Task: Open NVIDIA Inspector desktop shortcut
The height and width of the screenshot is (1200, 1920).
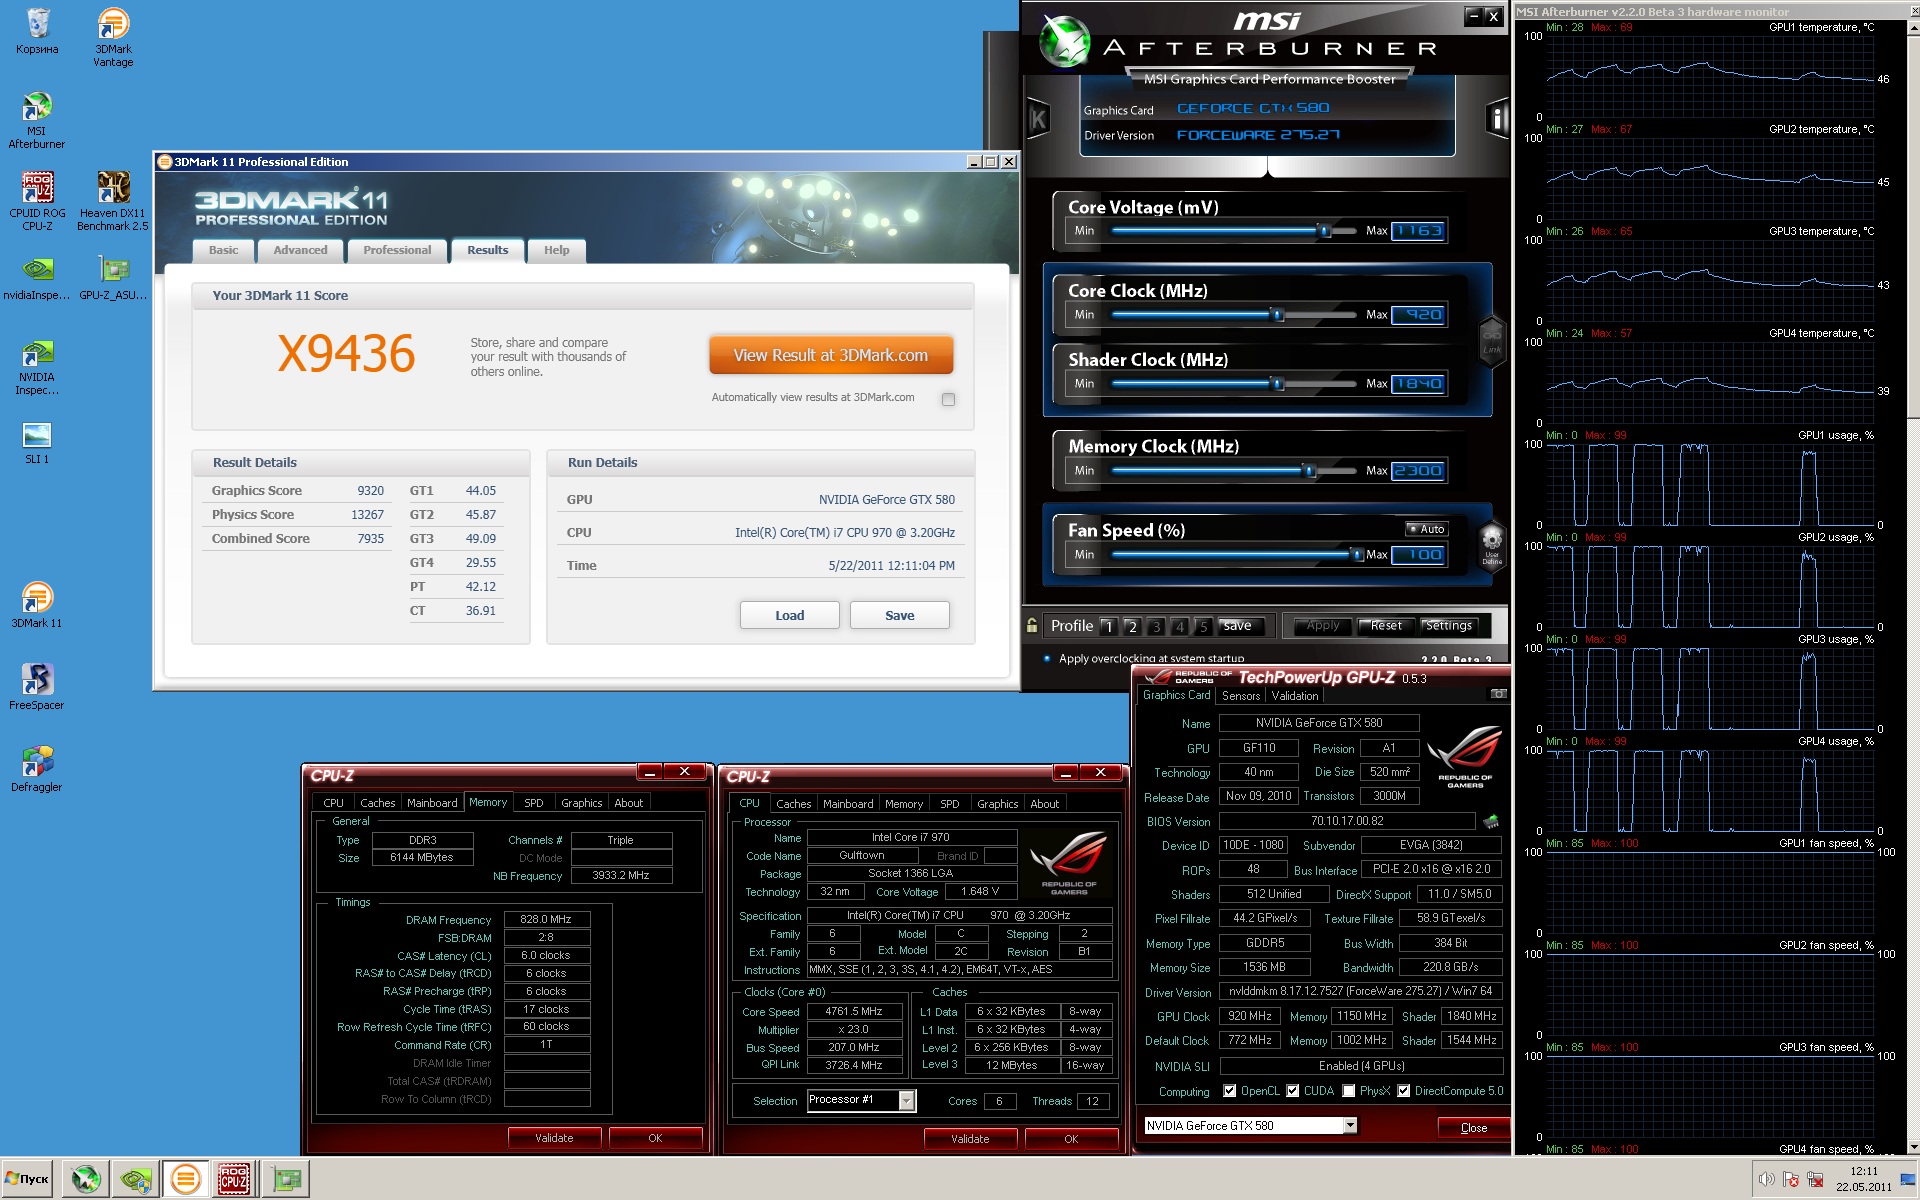Action: (x=37, y=366)
